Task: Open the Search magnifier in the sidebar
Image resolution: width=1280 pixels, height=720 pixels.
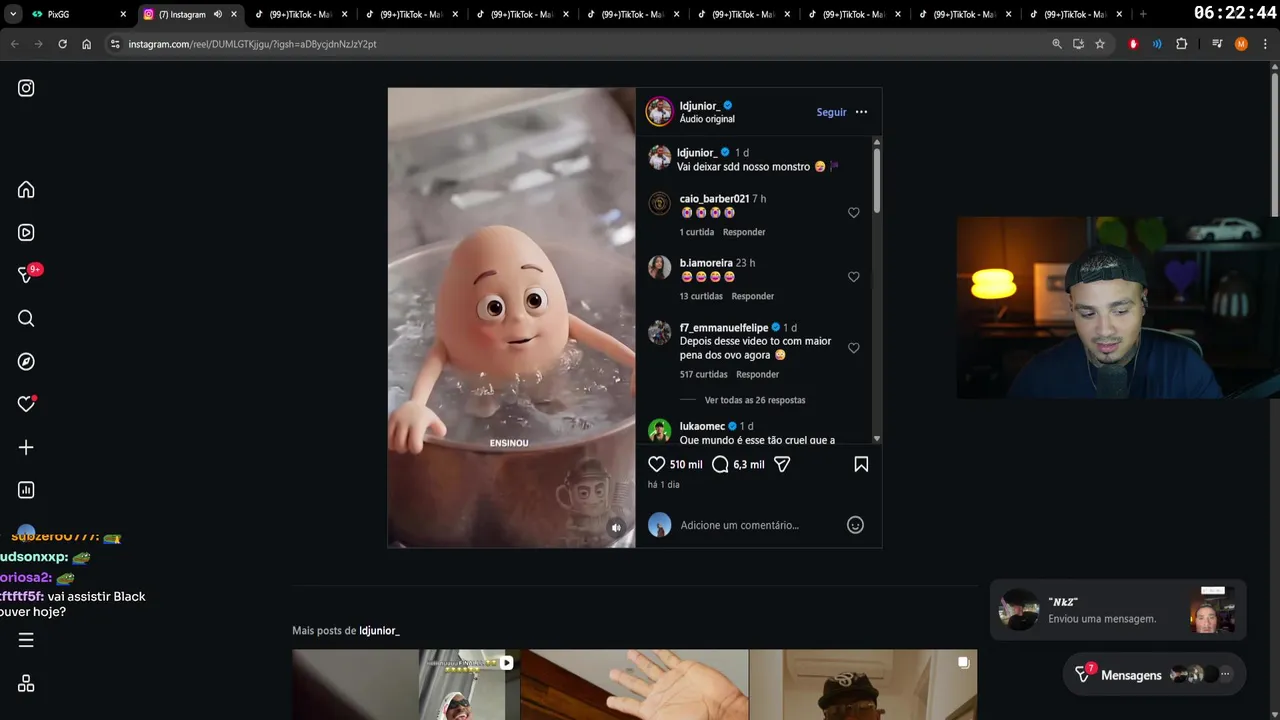Action: click(26, 319)
